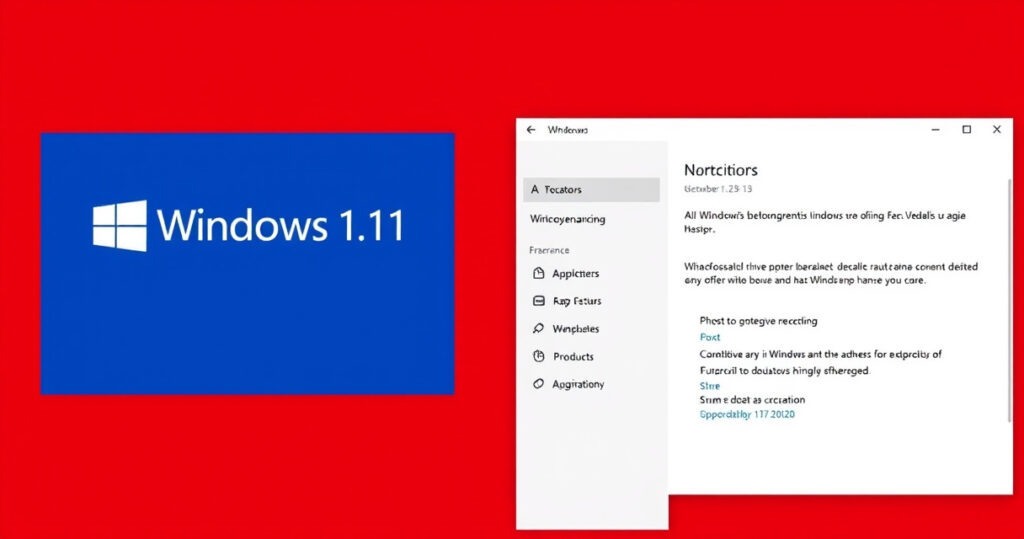
Task: Click the icon beside Tocators
Action: click(x=536, y=189)
